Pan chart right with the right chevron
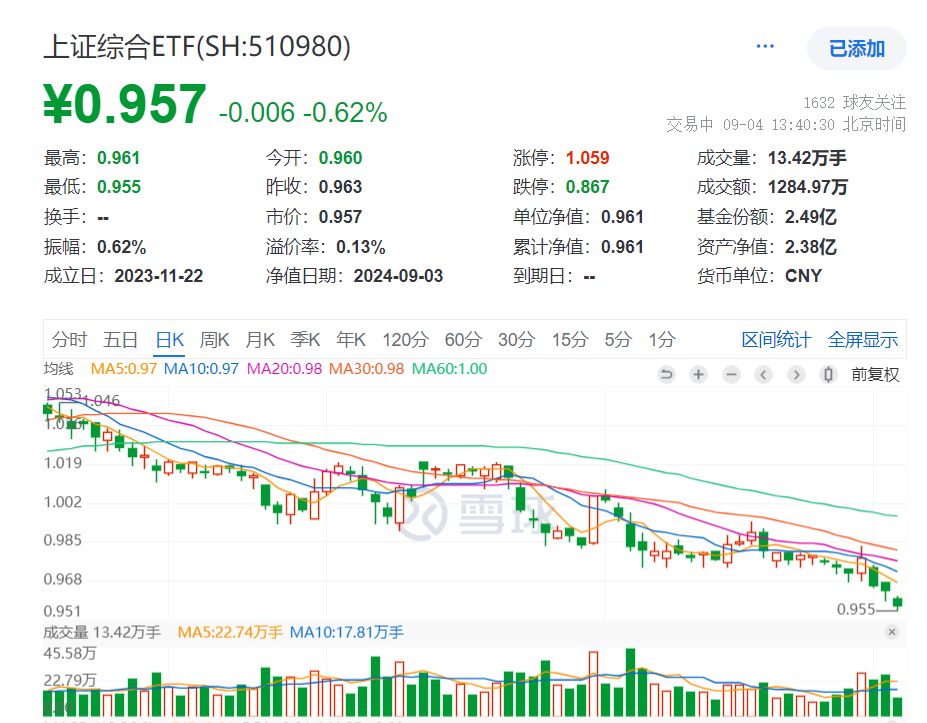 click(x=796, y=374)
